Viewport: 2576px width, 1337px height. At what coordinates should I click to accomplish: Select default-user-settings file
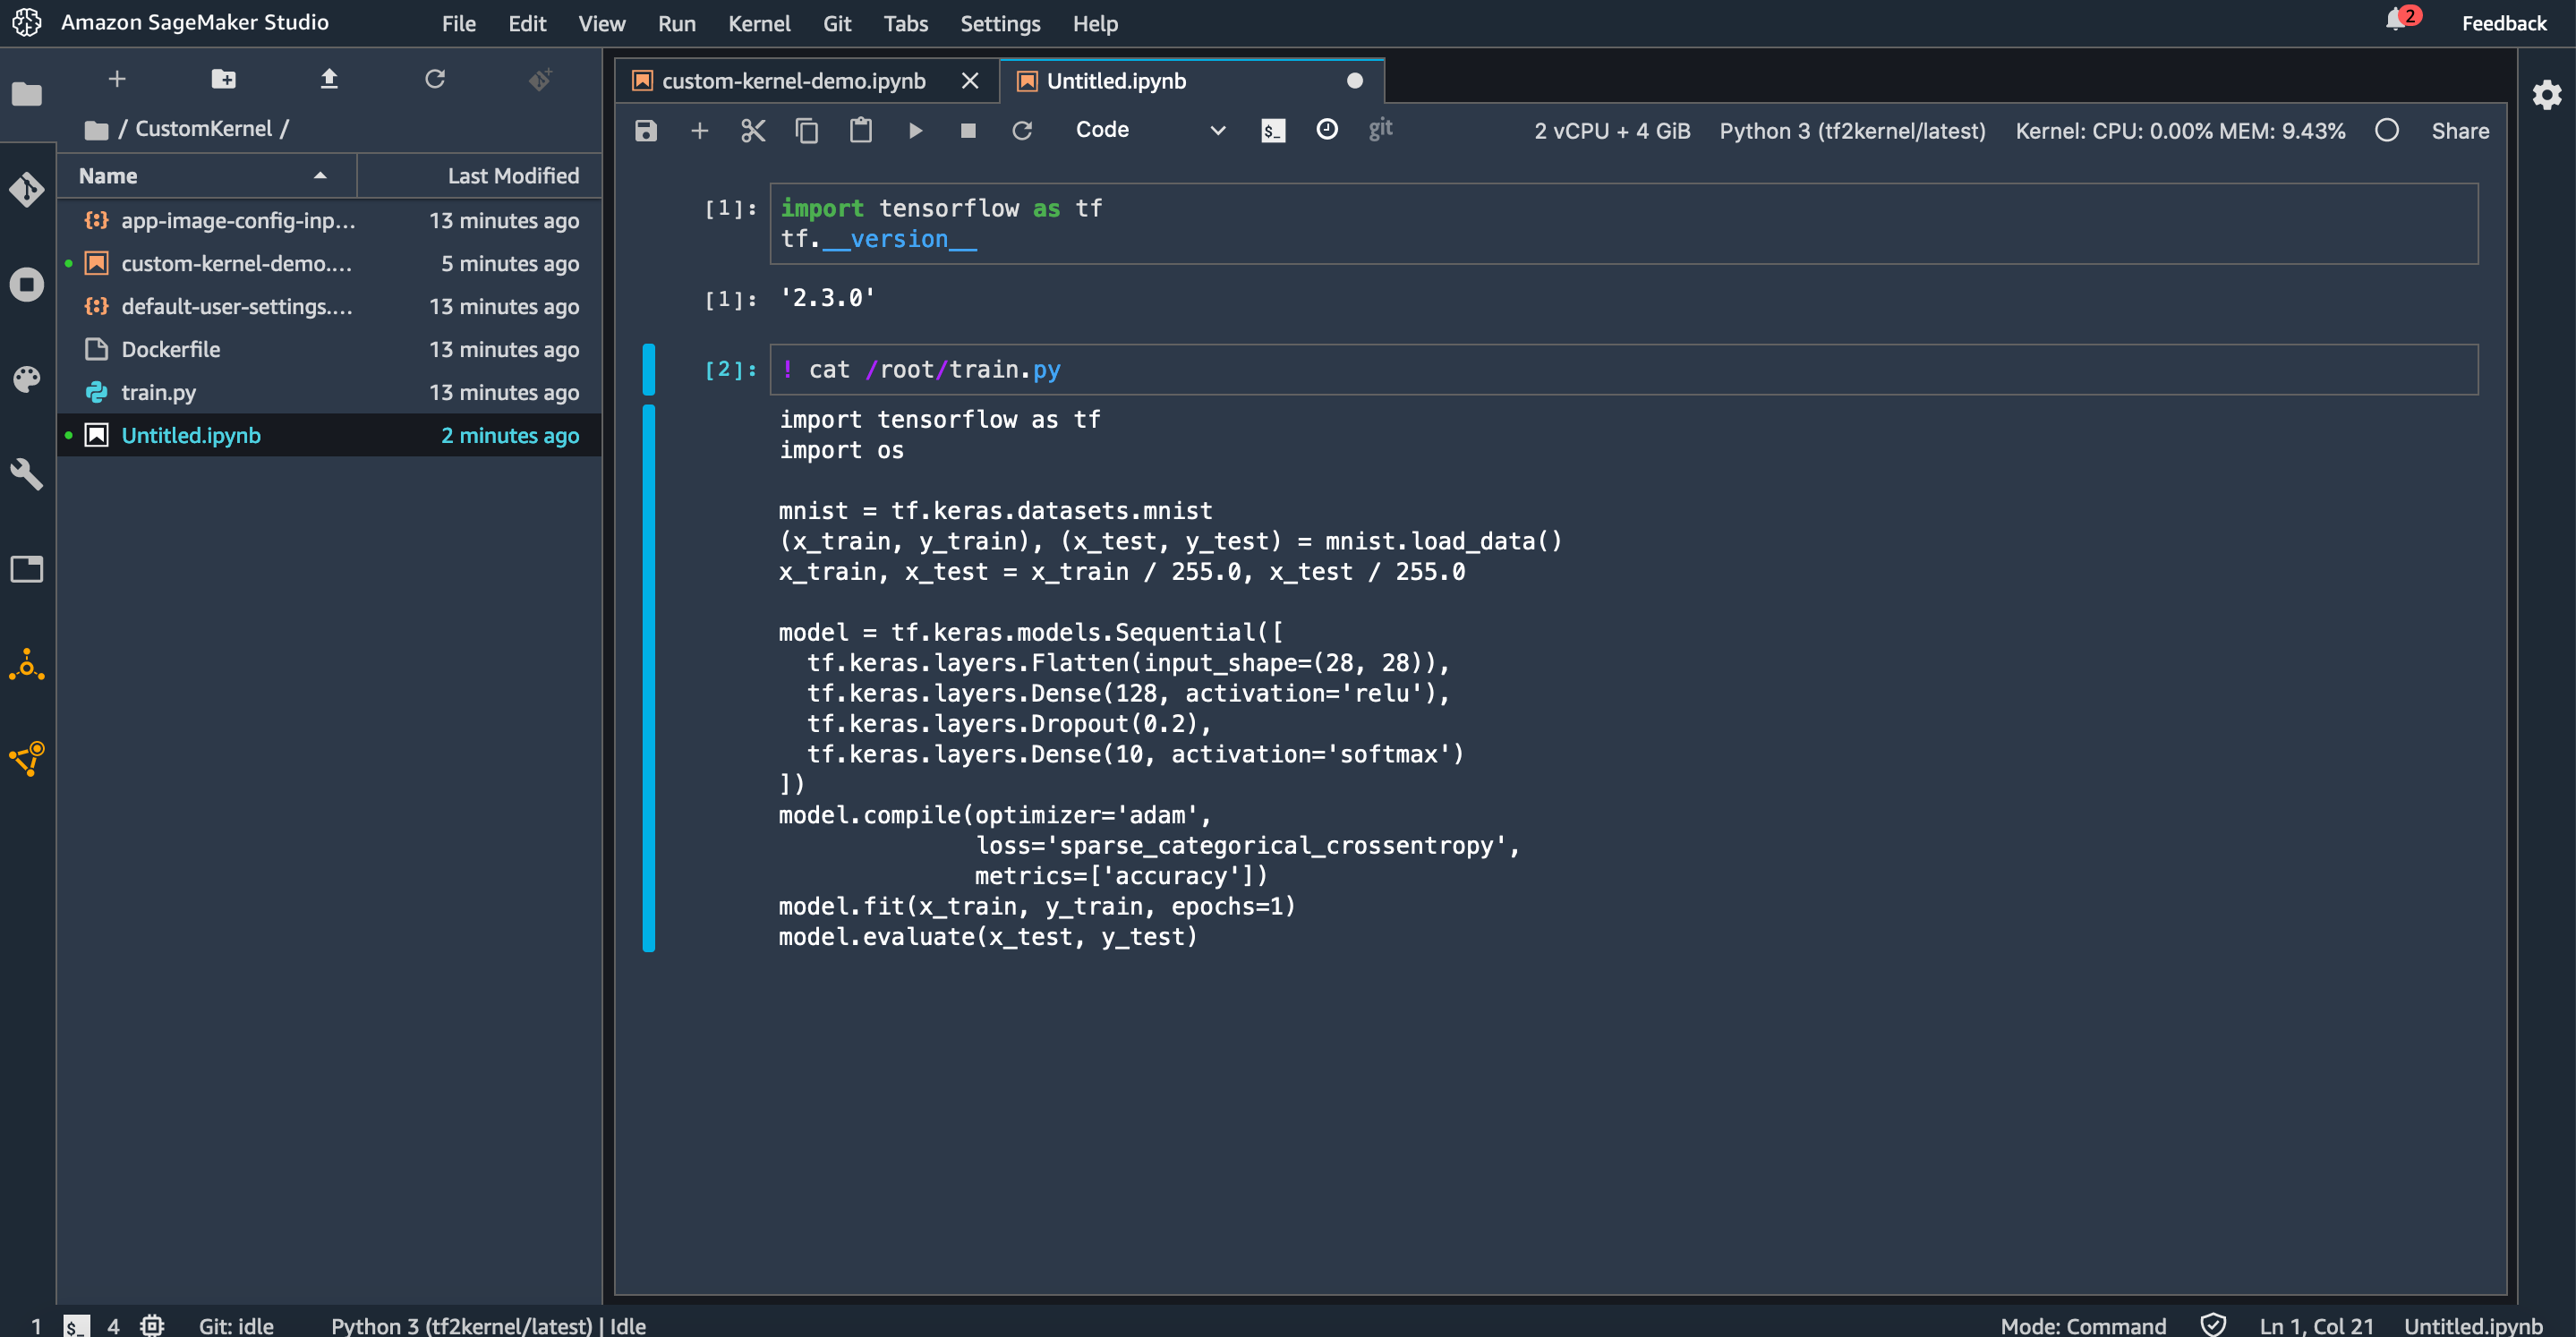[x=330, y=307]
